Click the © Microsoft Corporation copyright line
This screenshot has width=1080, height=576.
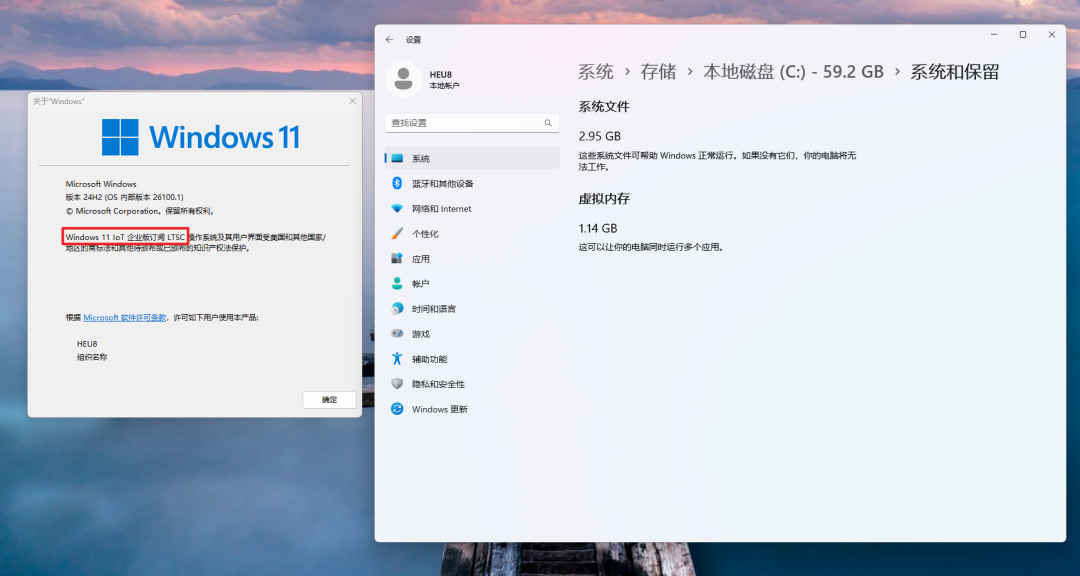click(x=141, y=211)
